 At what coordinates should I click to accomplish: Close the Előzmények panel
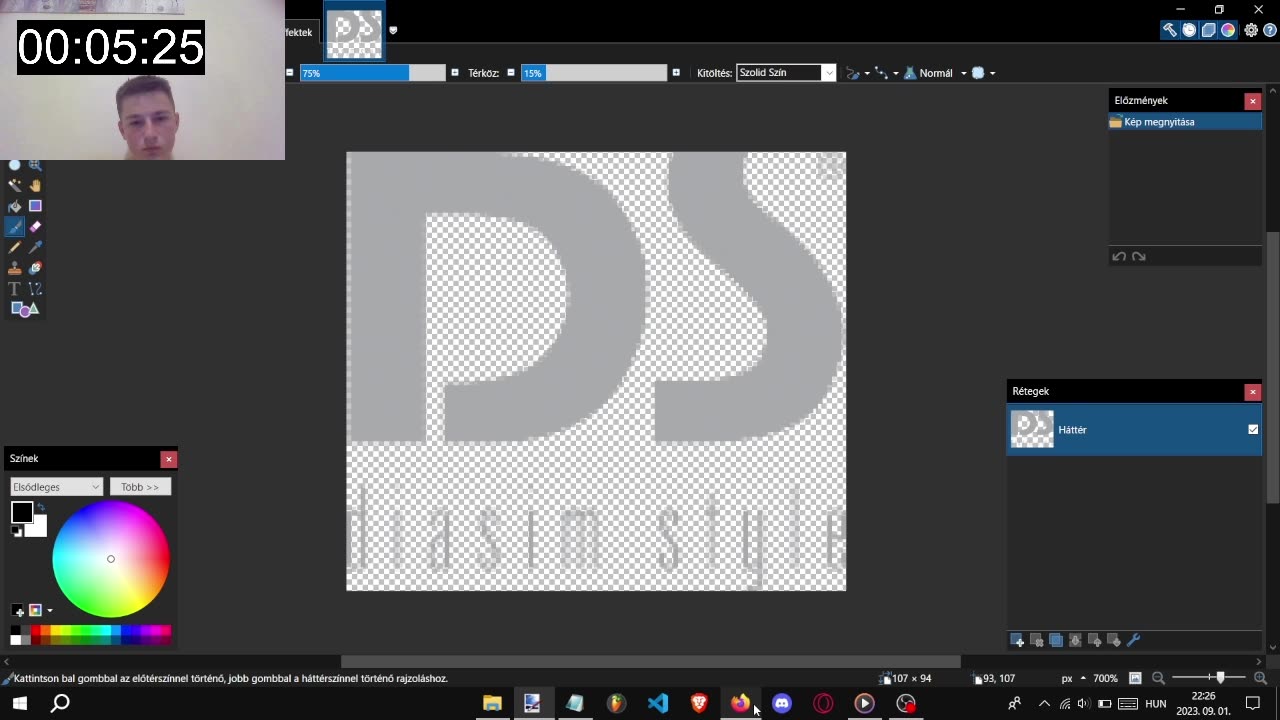pyautogui.click(x=1252, y=101)
